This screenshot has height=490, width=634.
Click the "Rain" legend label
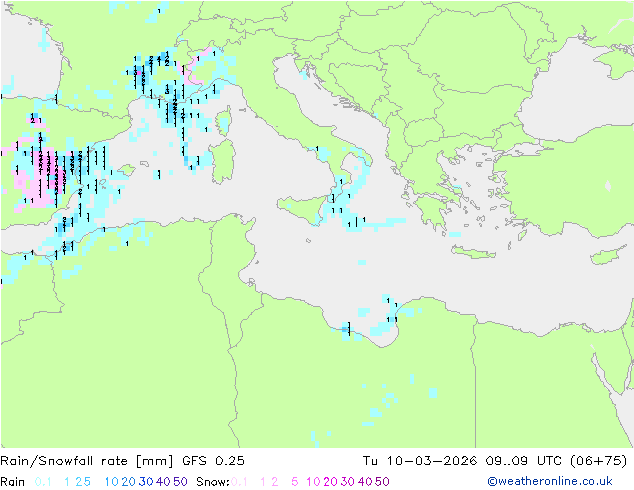(x=13, y=482)
